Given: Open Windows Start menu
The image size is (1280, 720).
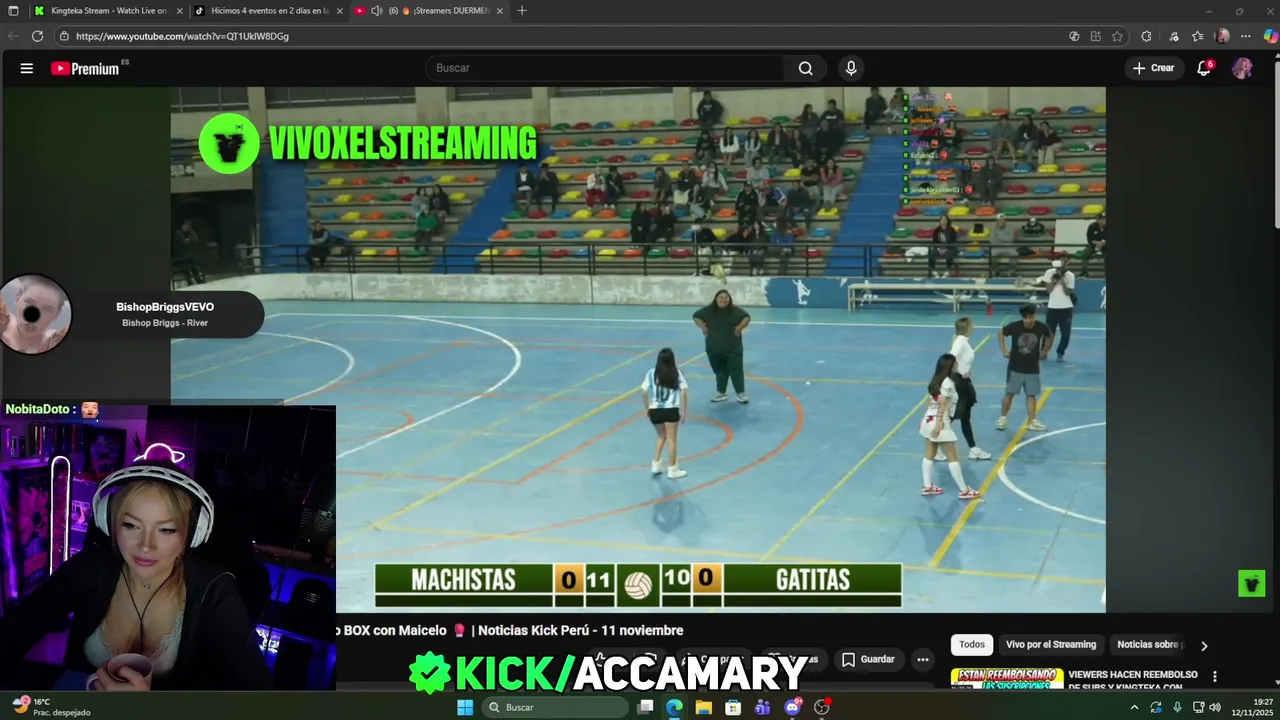Looking at the screenshot, I should point(465,707).
